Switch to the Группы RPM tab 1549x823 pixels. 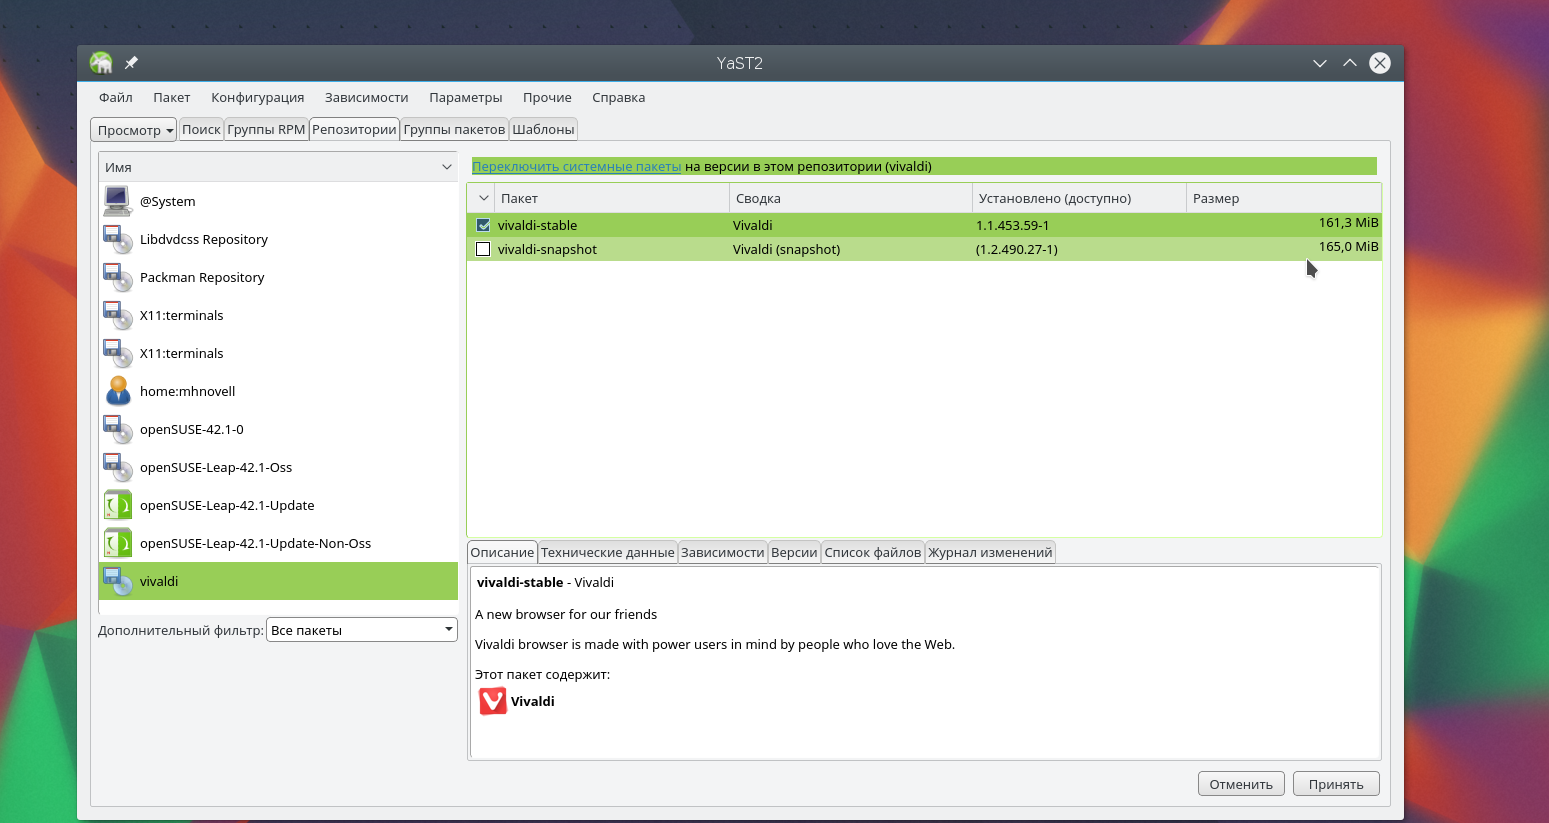tap(265, 129)
